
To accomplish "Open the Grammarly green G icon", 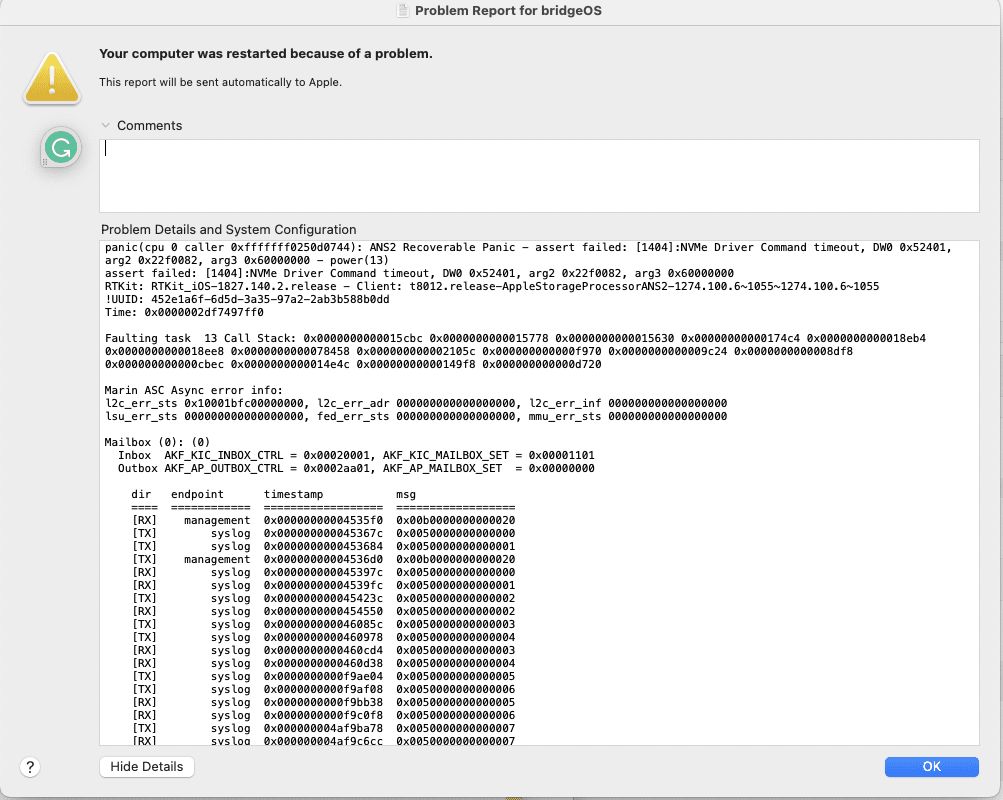I will tap(61, 148).
